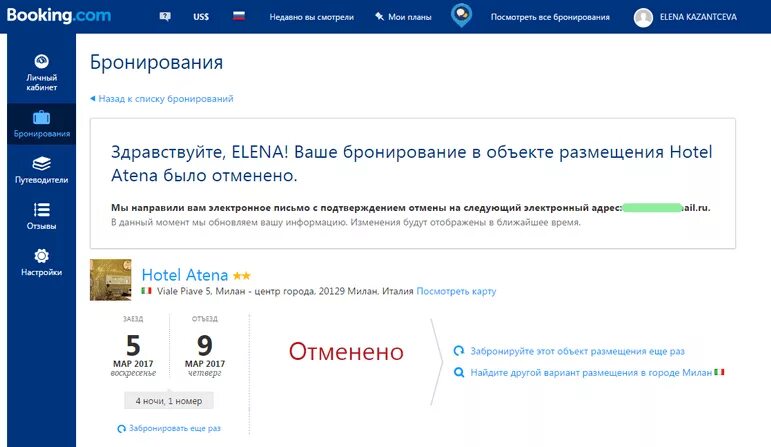
Task: Change currency via US$ selector
Action: pyautogui.click(x=201, y=17)
